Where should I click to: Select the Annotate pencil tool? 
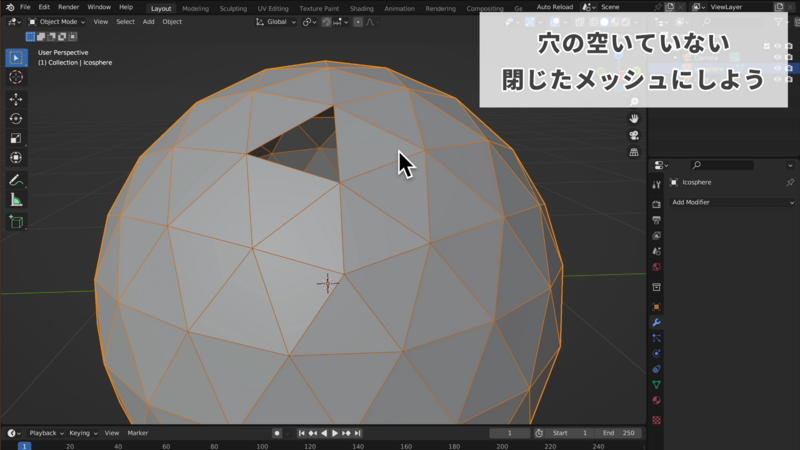click(16, 181)
